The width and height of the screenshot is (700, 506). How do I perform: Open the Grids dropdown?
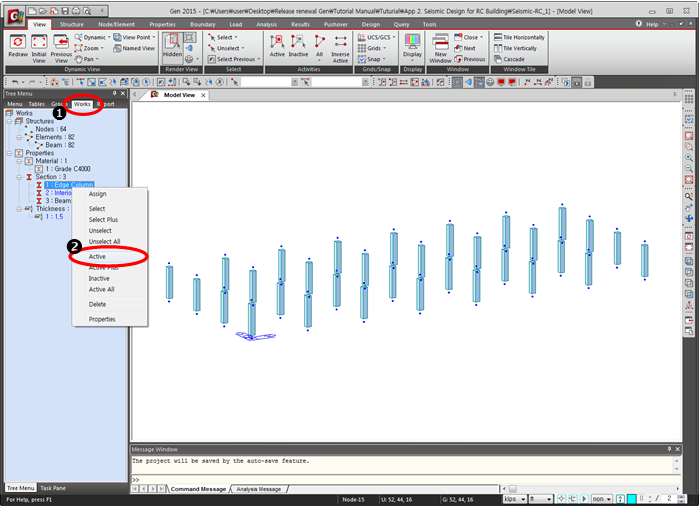(372, 48)
